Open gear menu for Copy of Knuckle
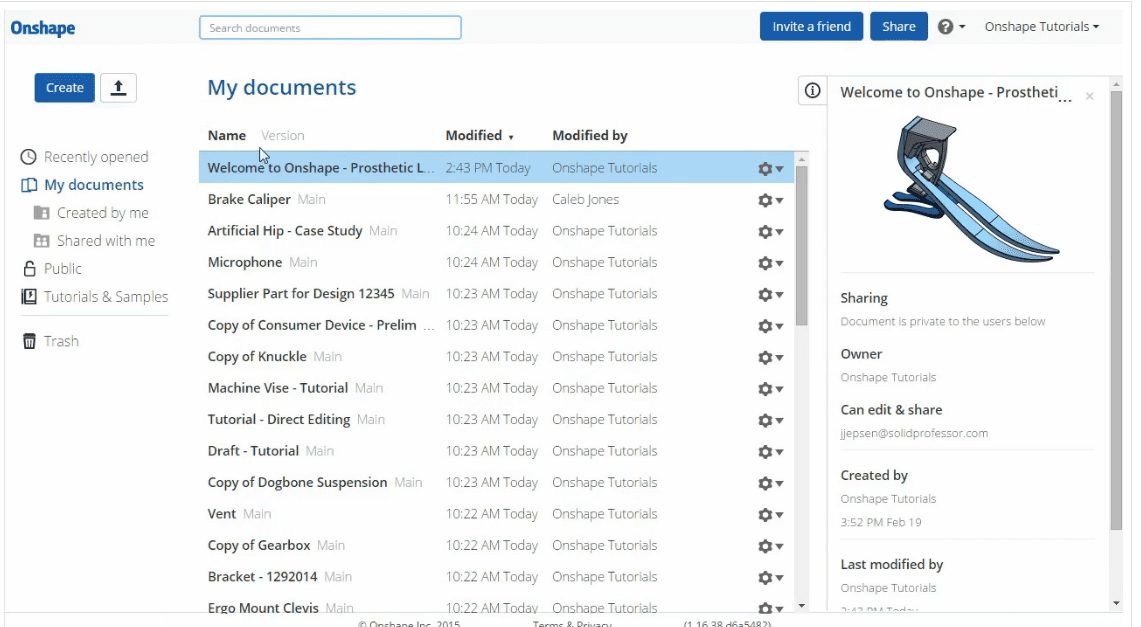Viewport: 1141px width, 627px height. tap(771, 357)
